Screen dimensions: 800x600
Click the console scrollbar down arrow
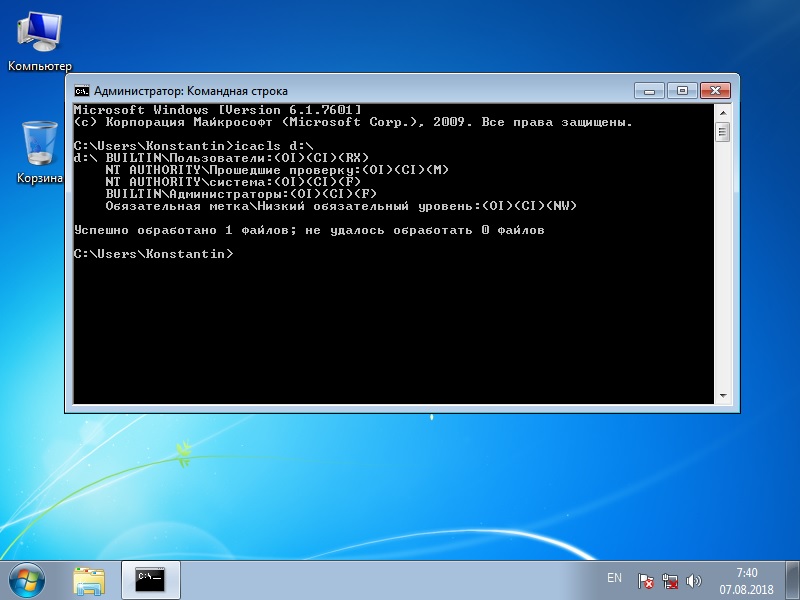coord(723,397)
